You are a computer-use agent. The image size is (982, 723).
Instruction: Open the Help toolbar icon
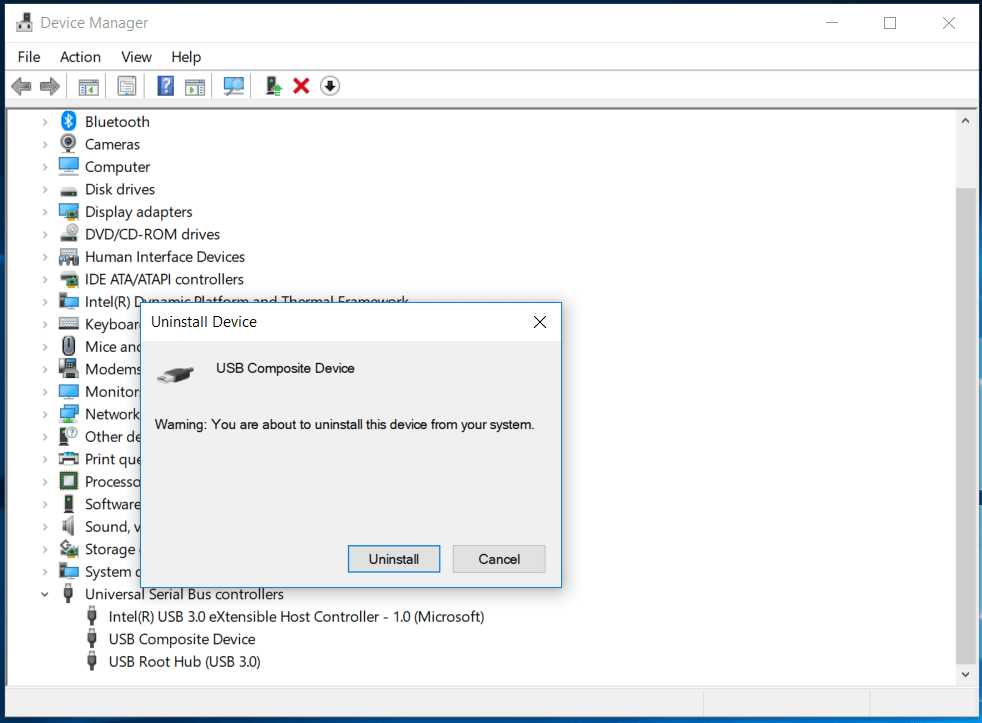coord(165,86)
